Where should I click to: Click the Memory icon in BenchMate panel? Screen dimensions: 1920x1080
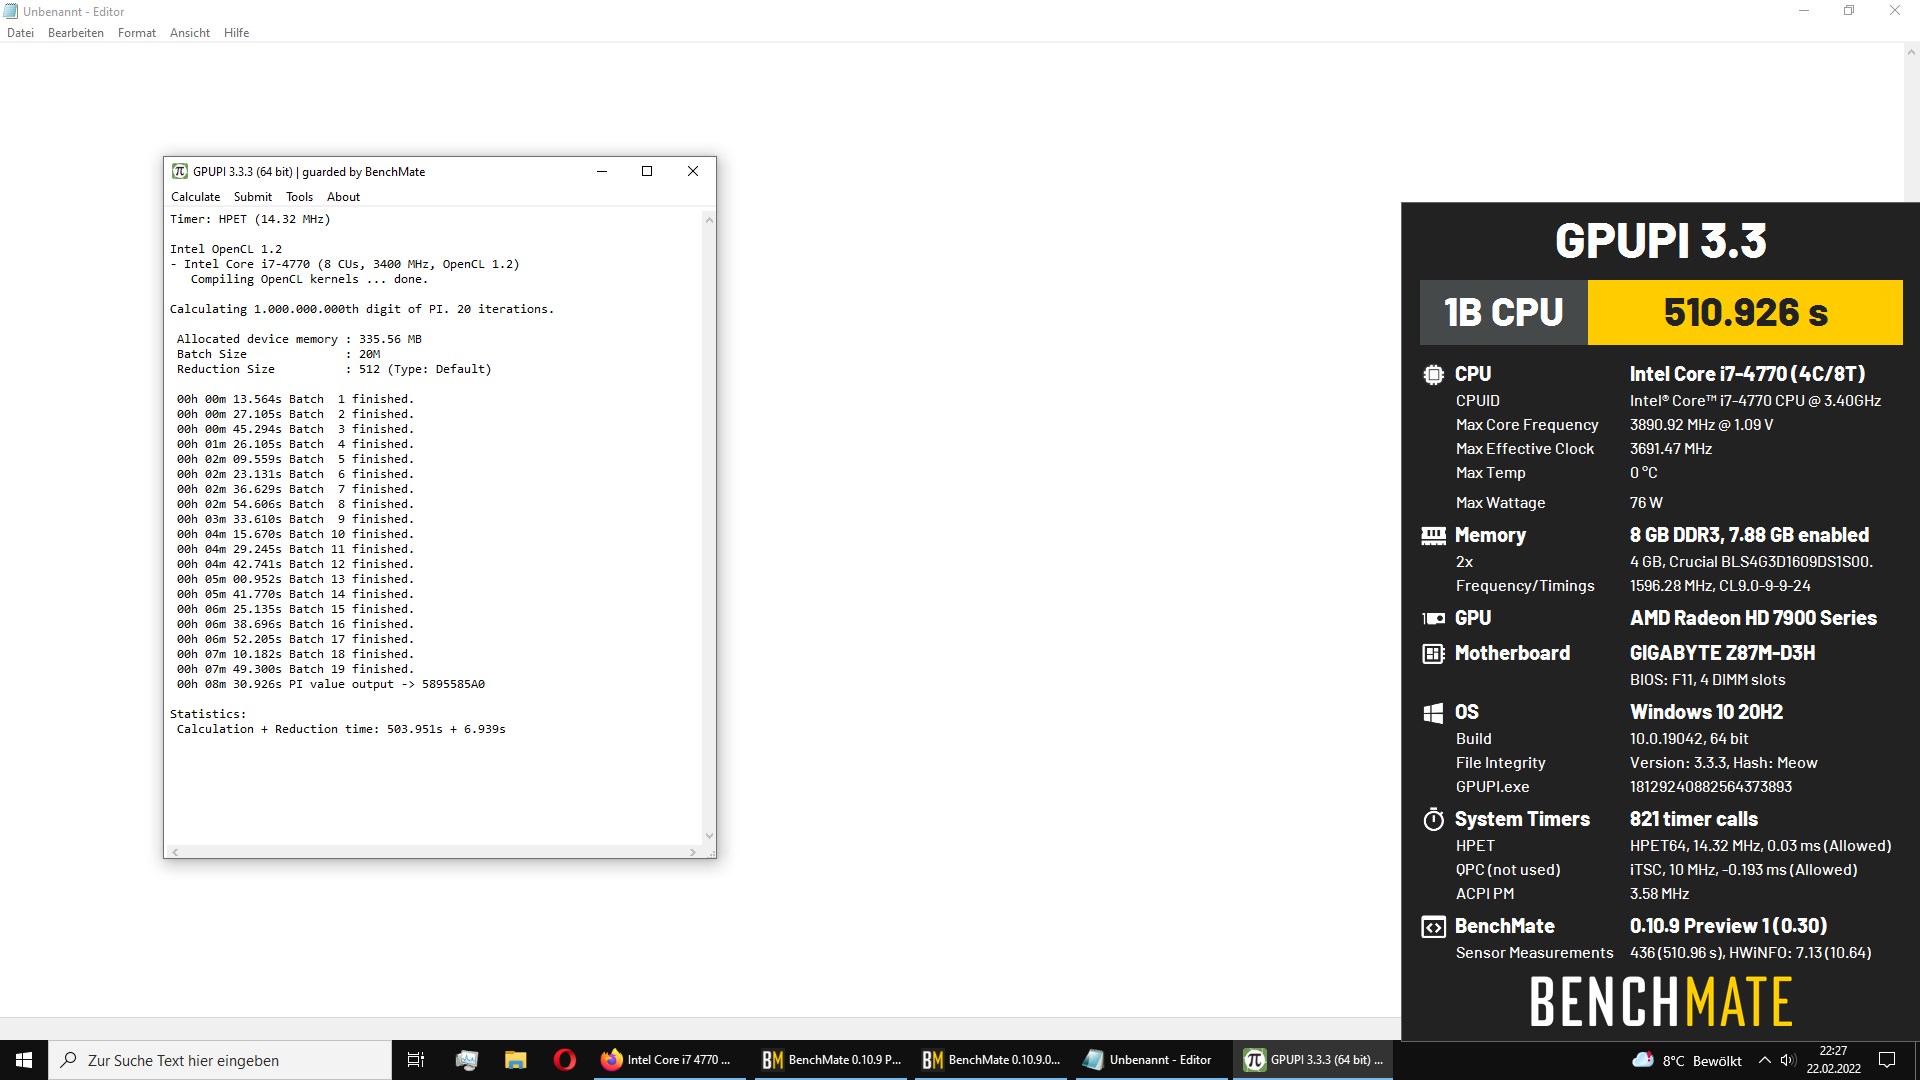tap(1433, 536)
